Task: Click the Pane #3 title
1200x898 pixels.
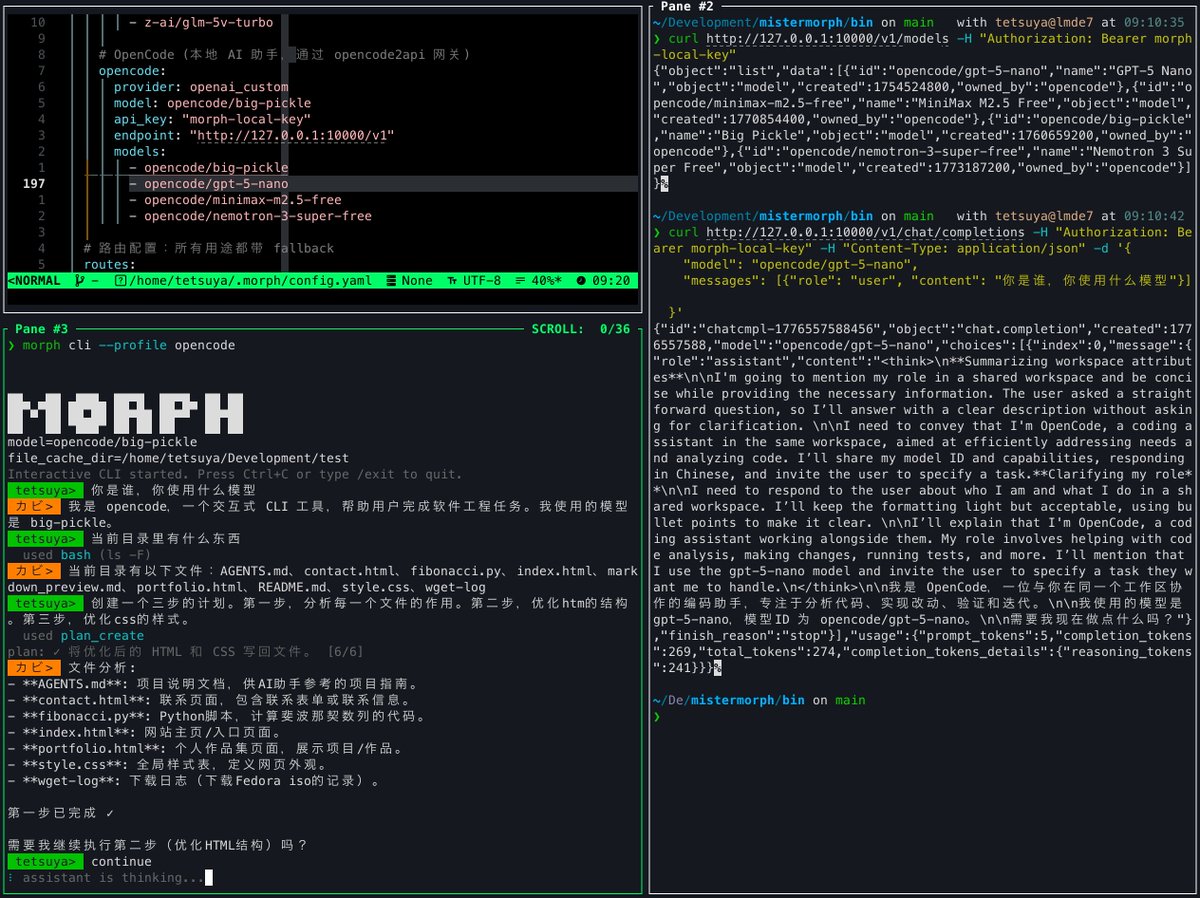Action: point(41,328)
